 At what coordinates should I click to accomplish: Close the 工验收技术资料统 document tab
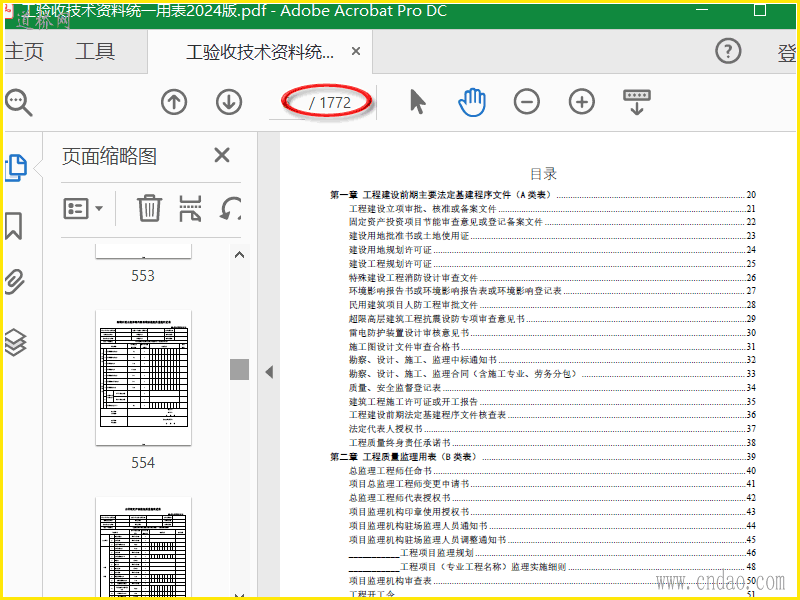(x=356, y=51)
